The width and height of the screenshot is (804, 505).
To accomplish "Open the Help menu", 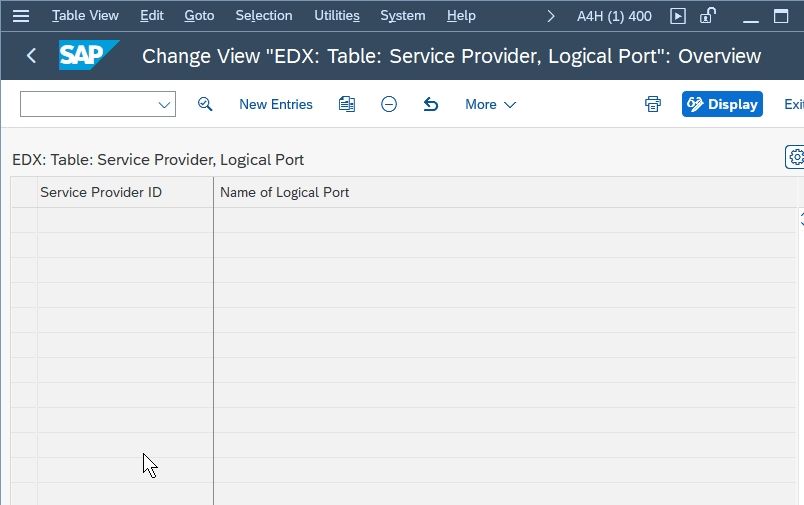I will coord(461,16).
